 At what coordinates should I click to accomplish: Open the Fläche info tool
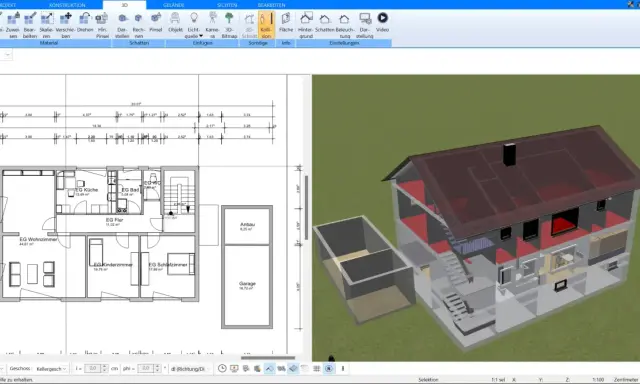286,22
